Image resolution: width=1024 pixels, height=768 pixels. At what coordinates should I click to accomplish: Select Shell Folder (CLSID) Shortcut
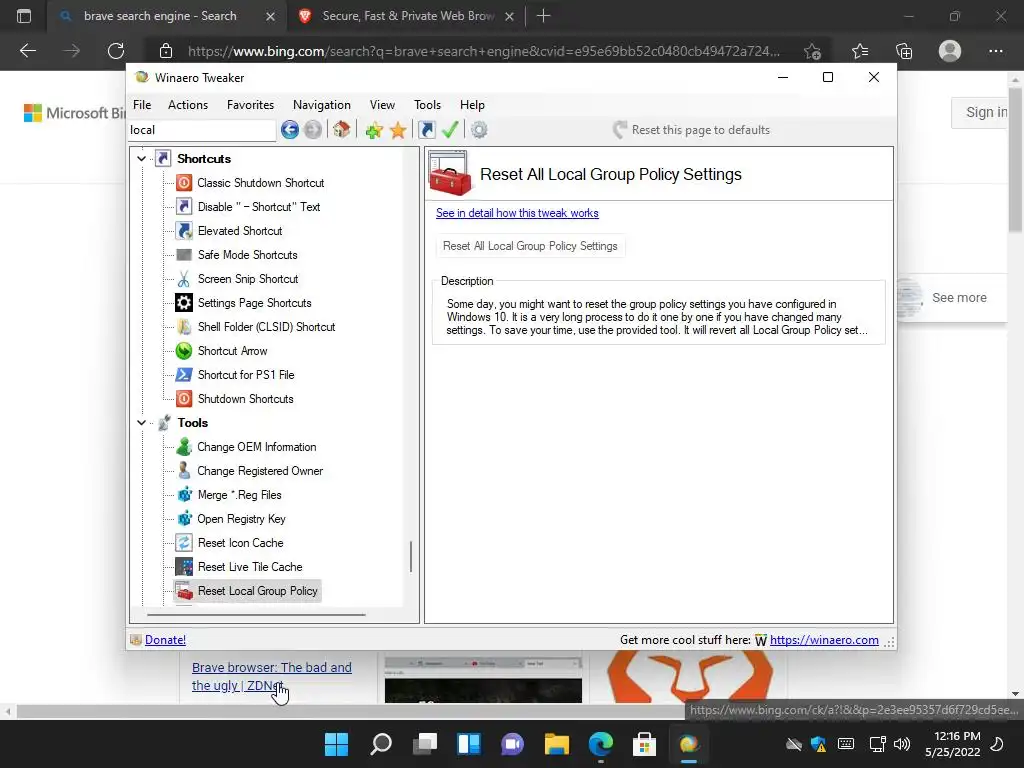coord(266,327)
